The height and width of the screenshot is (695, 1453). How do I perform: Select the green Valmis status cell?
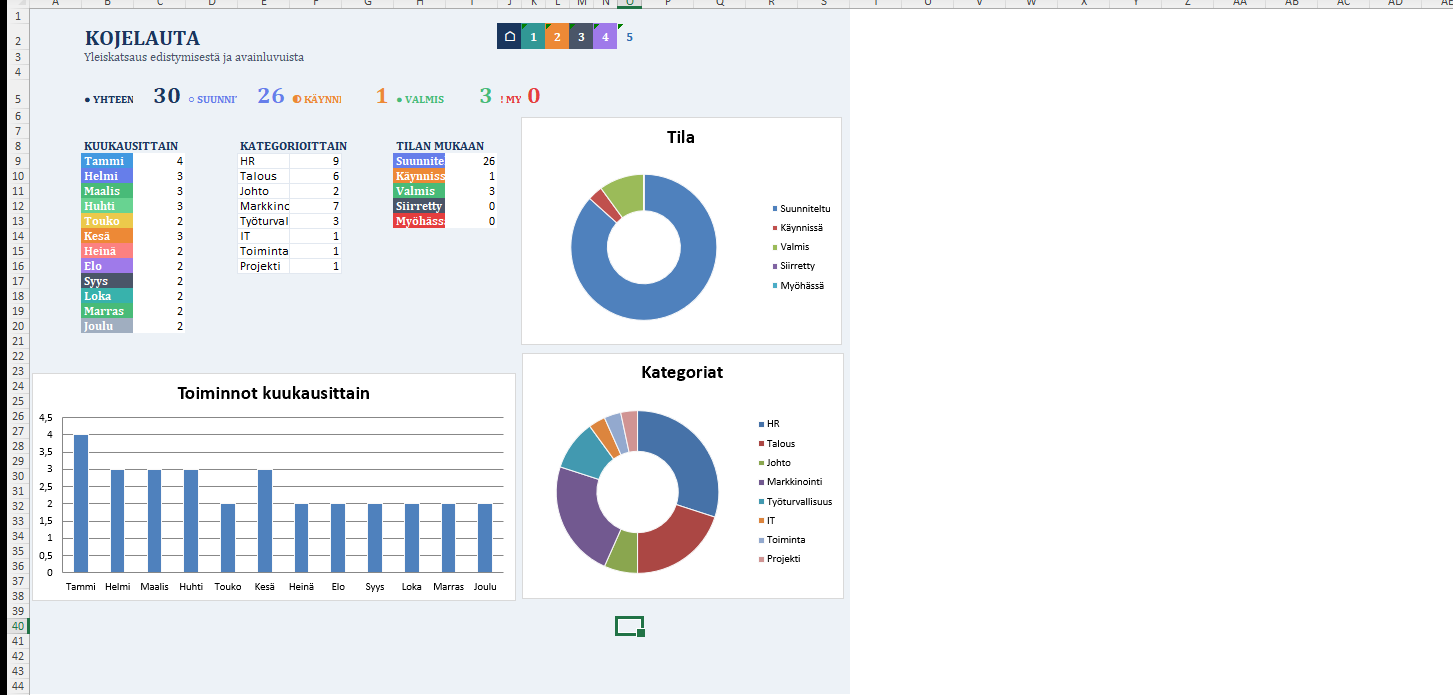[419, 191]
